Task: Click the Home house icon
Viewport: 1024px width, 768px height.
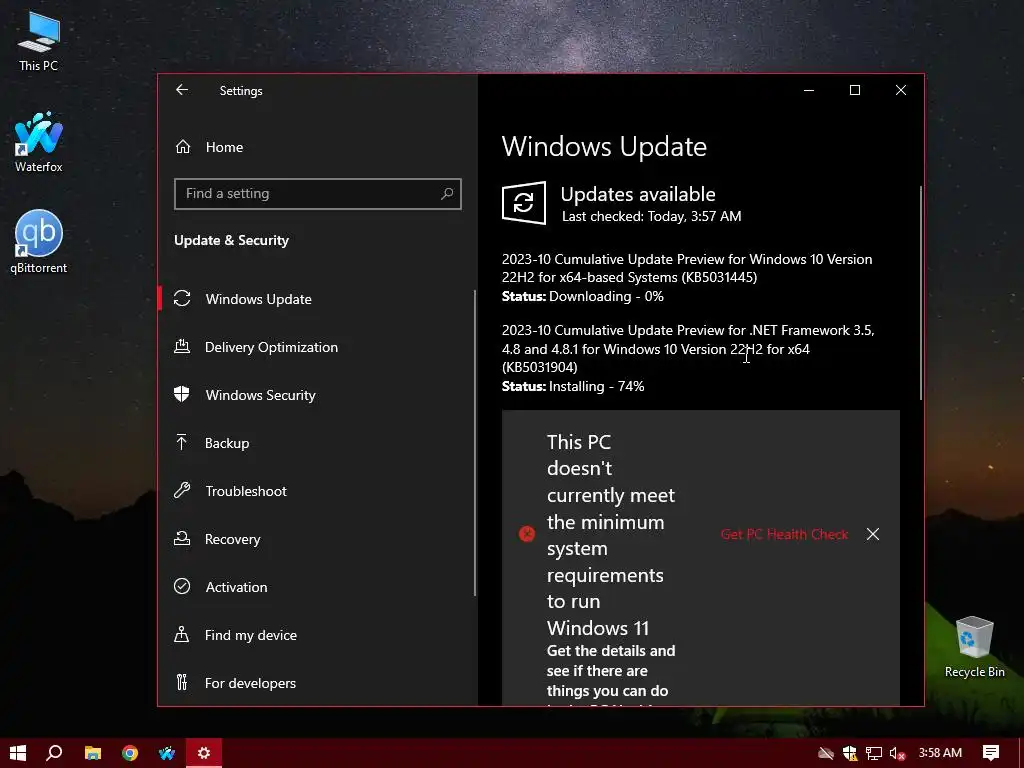Action: coord(183,146)
